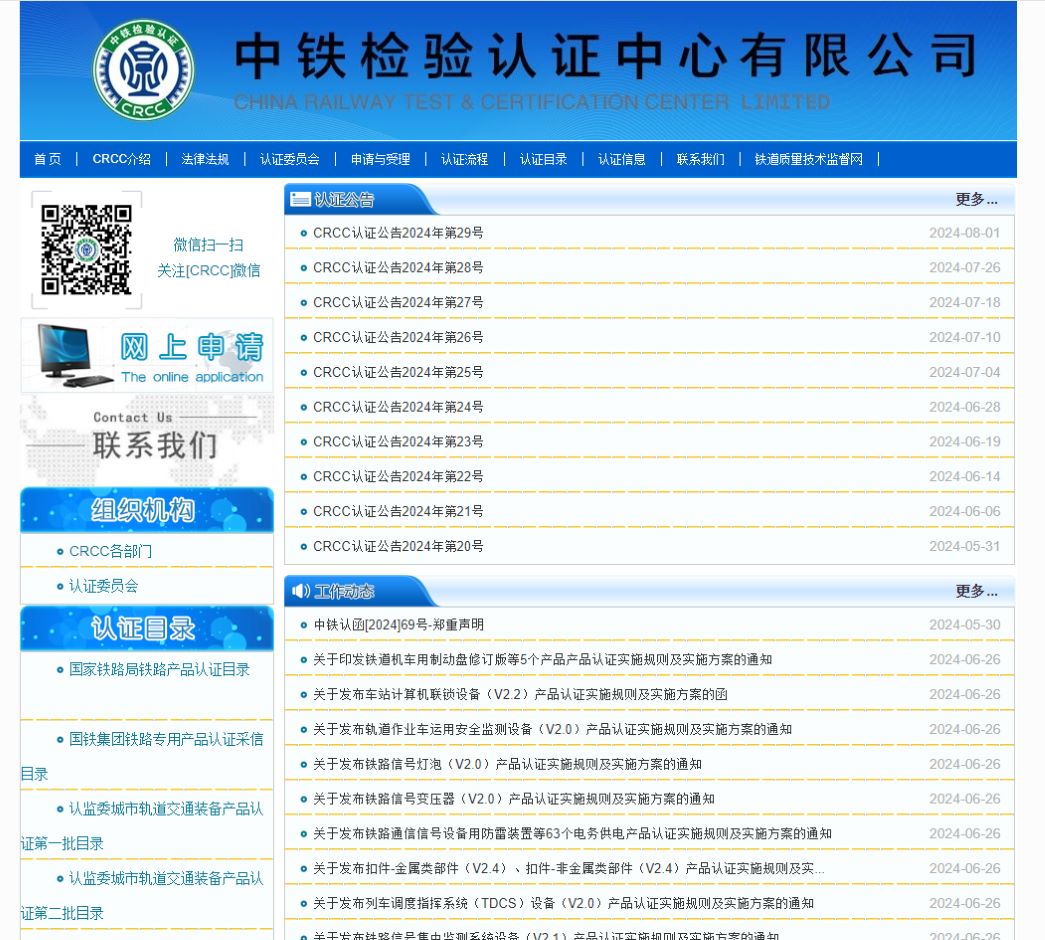Click the 工作动态 speaker icon
1045x940 pixels.
pyautogui.click(x=300, y=591)
